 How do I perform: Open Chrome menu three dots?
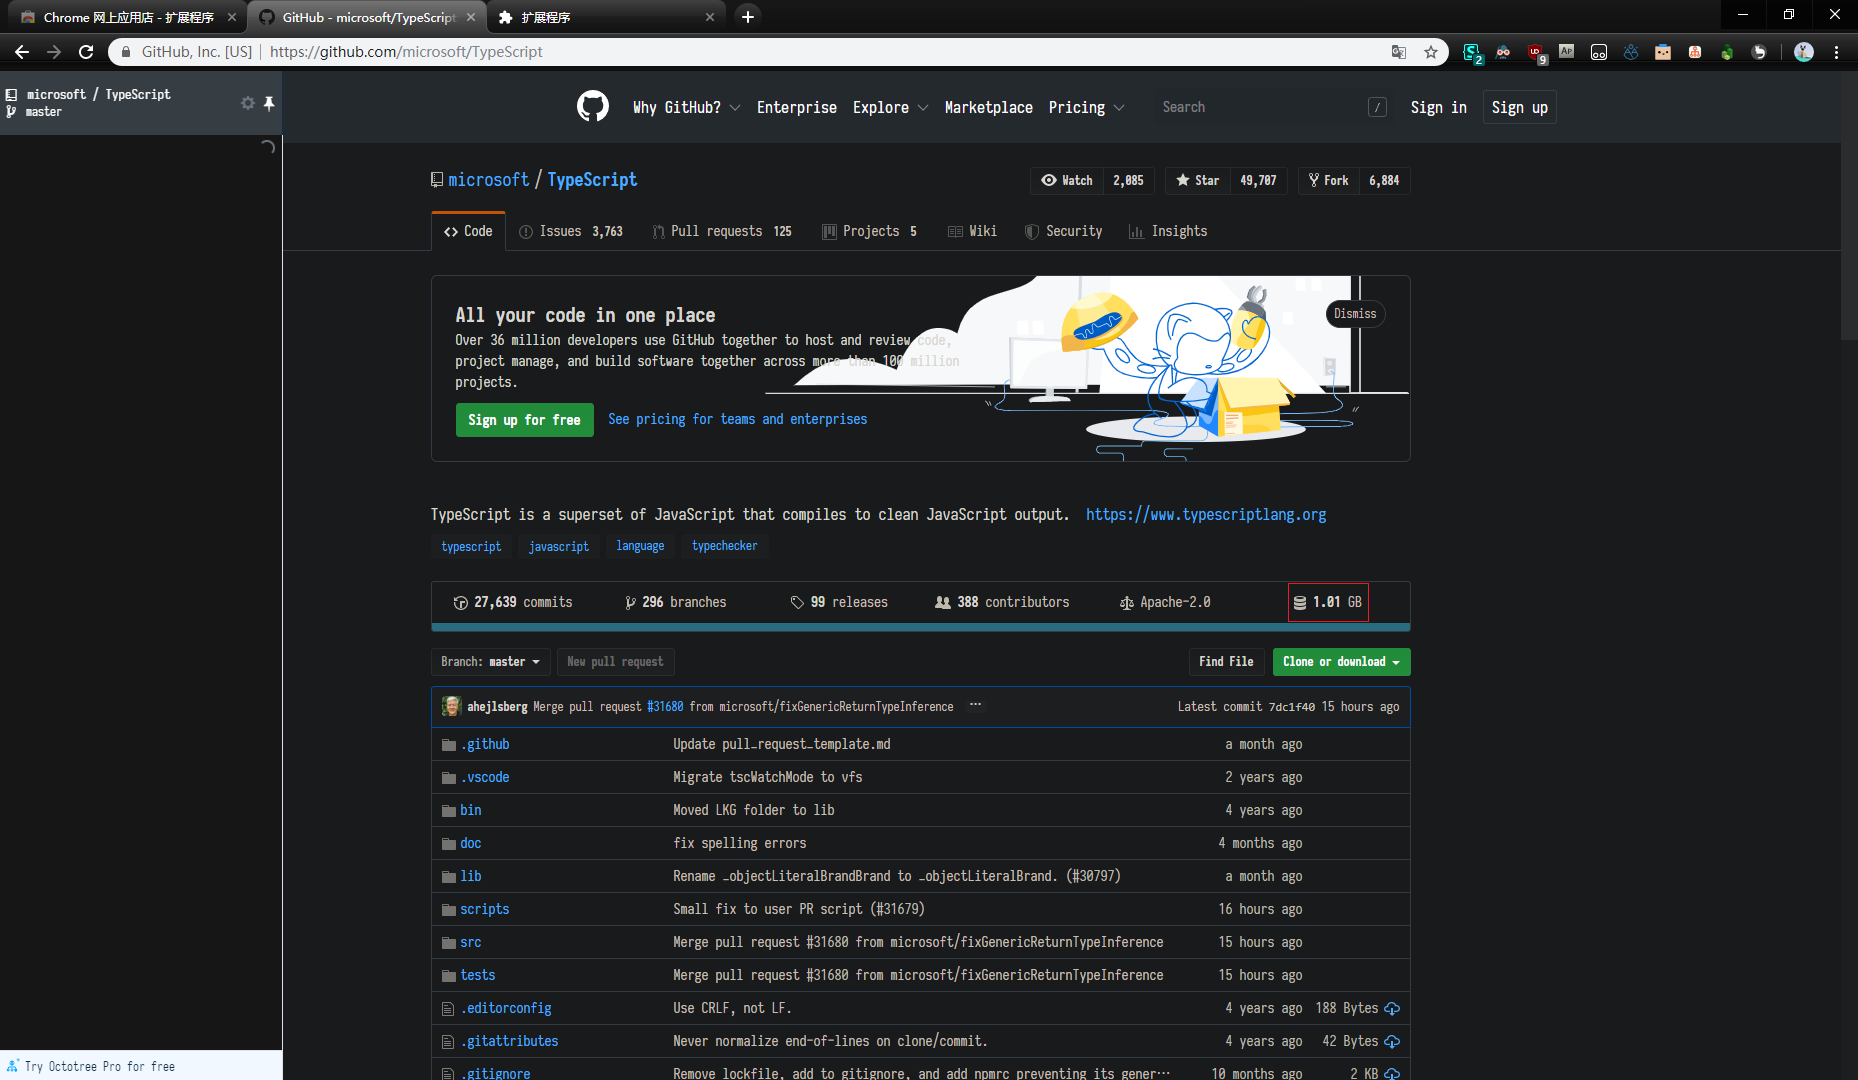1837,52
